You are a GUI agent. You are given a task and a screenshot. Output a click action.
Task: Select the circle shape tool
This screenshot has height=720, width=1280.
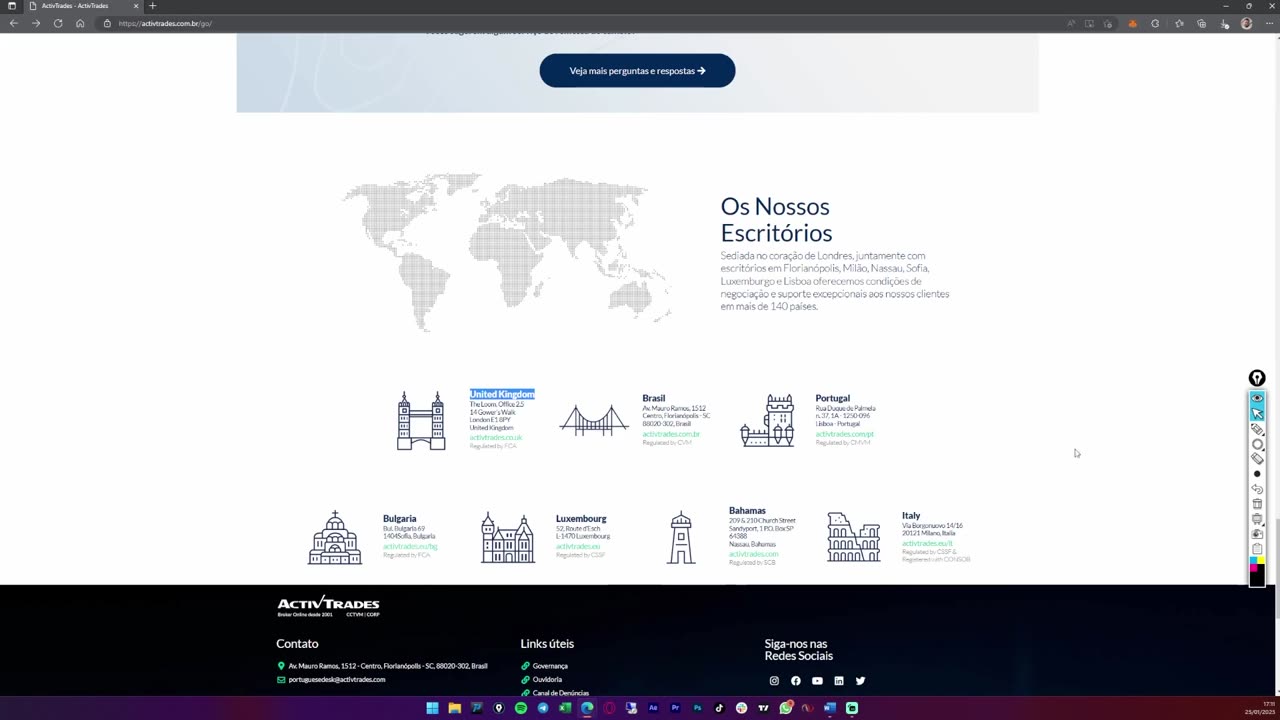[1257, 444]
